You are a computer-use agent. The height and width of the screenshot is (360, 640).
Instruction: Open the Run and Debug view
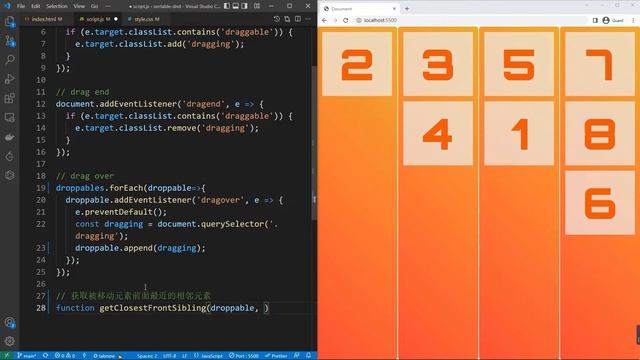tap(9, 79)
